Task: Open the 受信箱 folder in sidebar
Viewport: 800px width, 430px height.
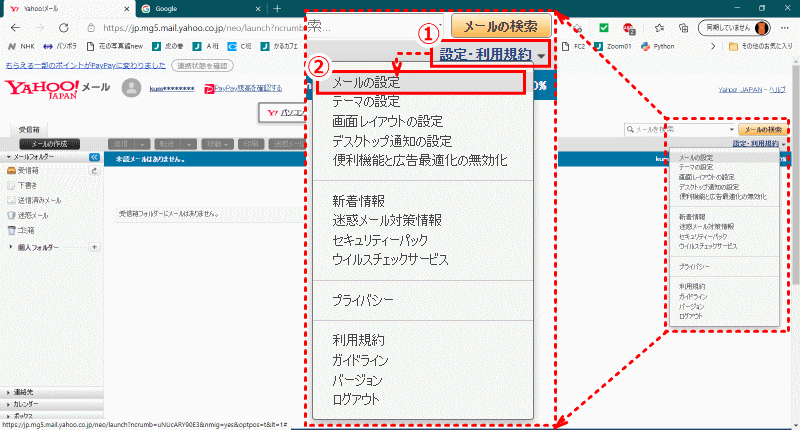Action: 28,171
